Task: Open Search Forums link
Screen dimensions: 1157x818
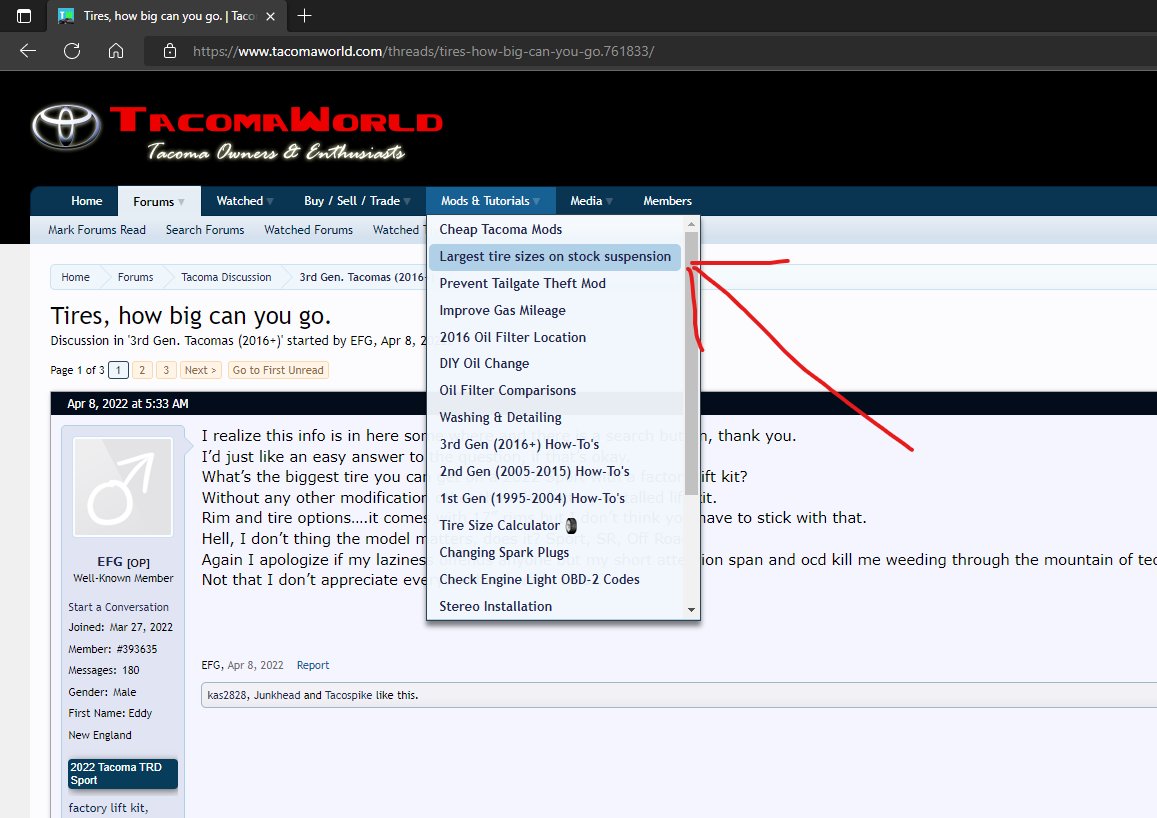Action: click(204, 229)
